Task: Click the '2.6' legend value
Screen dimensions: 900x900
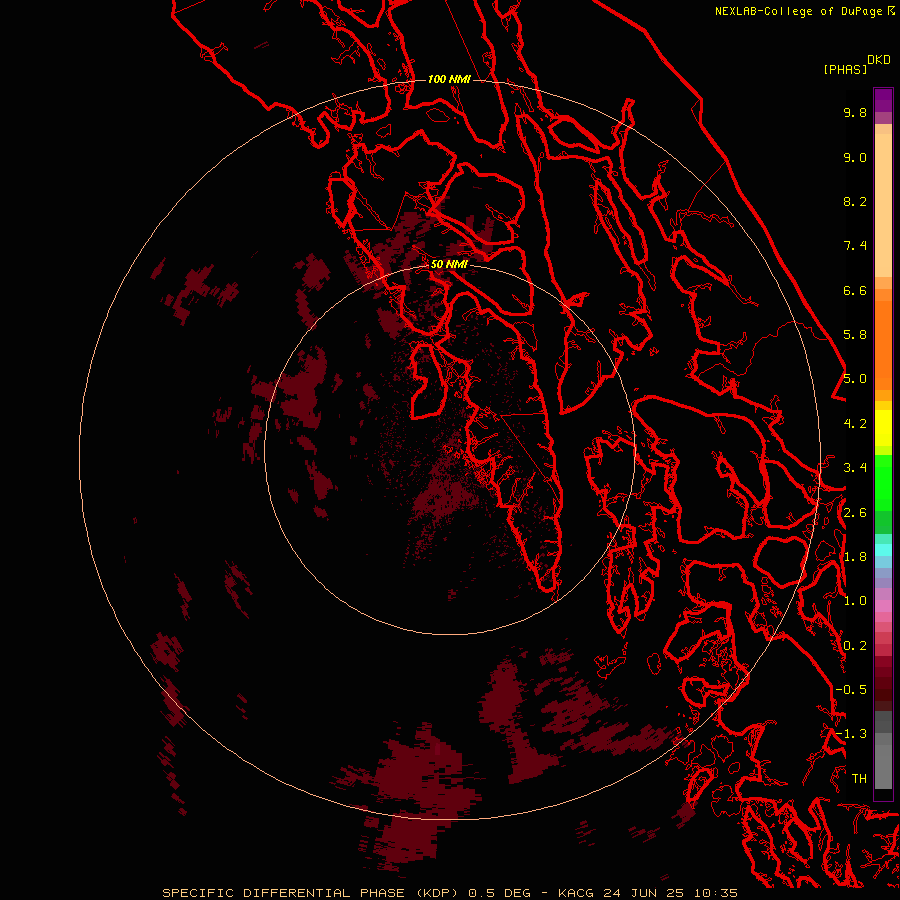Action: coord(855,513)
